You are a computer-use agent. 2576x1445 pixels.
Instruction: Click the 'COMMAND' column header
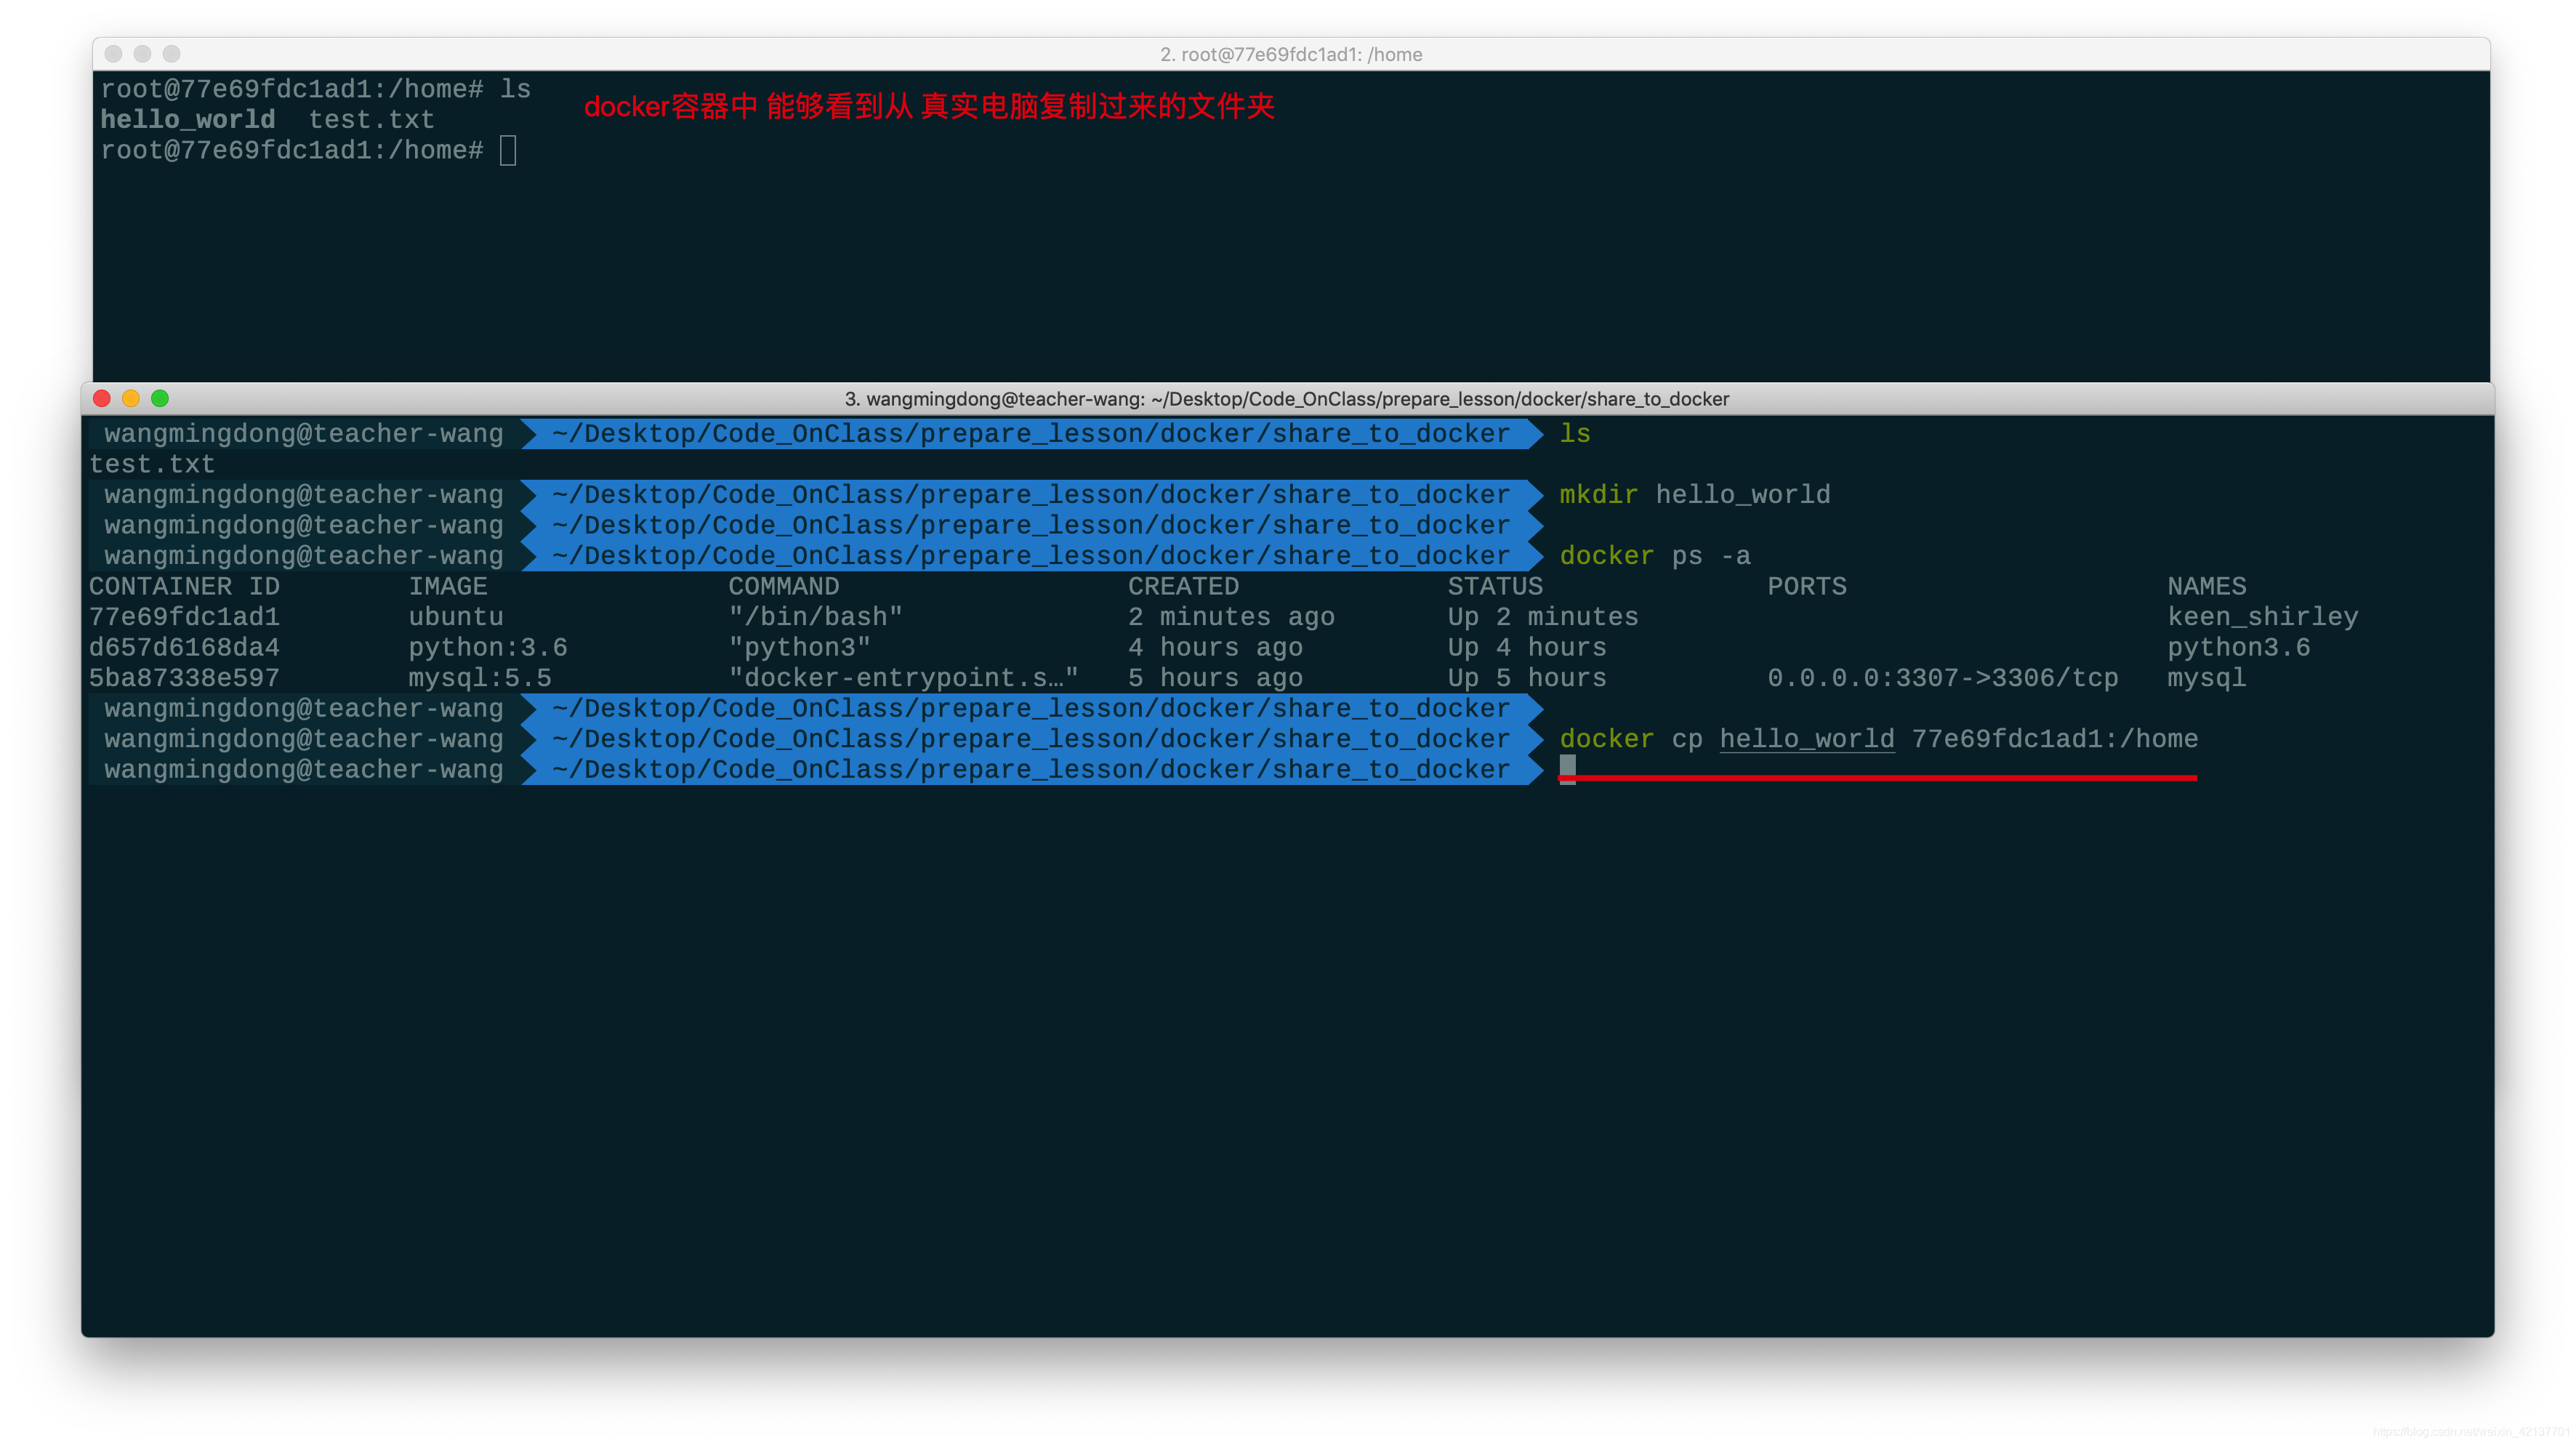784,587
